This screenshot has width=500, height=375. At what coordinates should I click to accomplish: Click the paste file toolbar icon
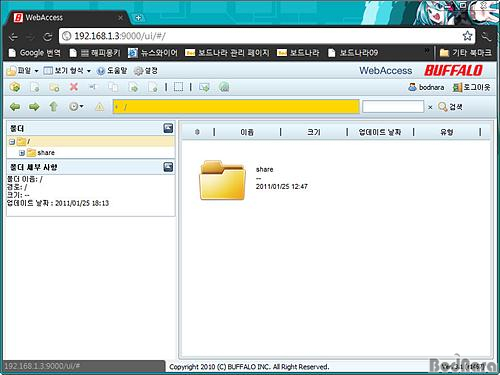(153, 87)
